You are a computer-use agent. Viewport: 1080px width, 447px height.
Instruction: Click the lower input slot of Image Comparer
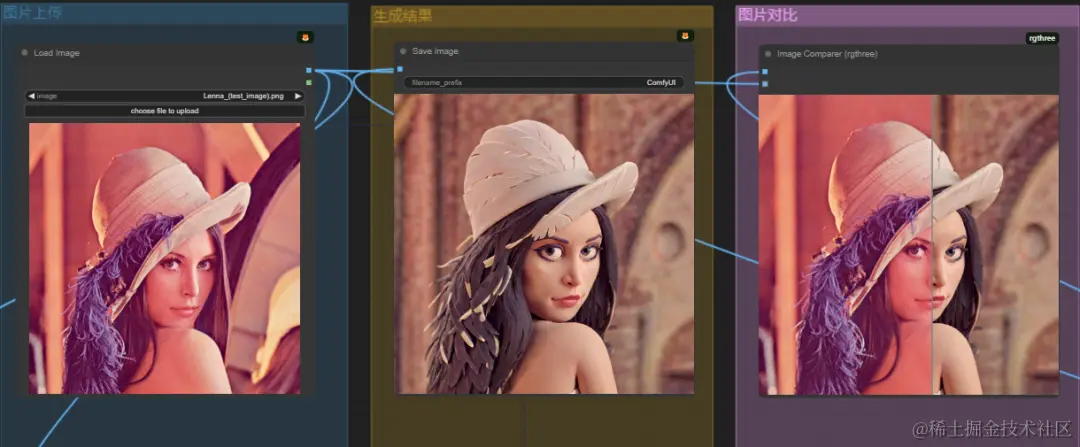(765, 84)
